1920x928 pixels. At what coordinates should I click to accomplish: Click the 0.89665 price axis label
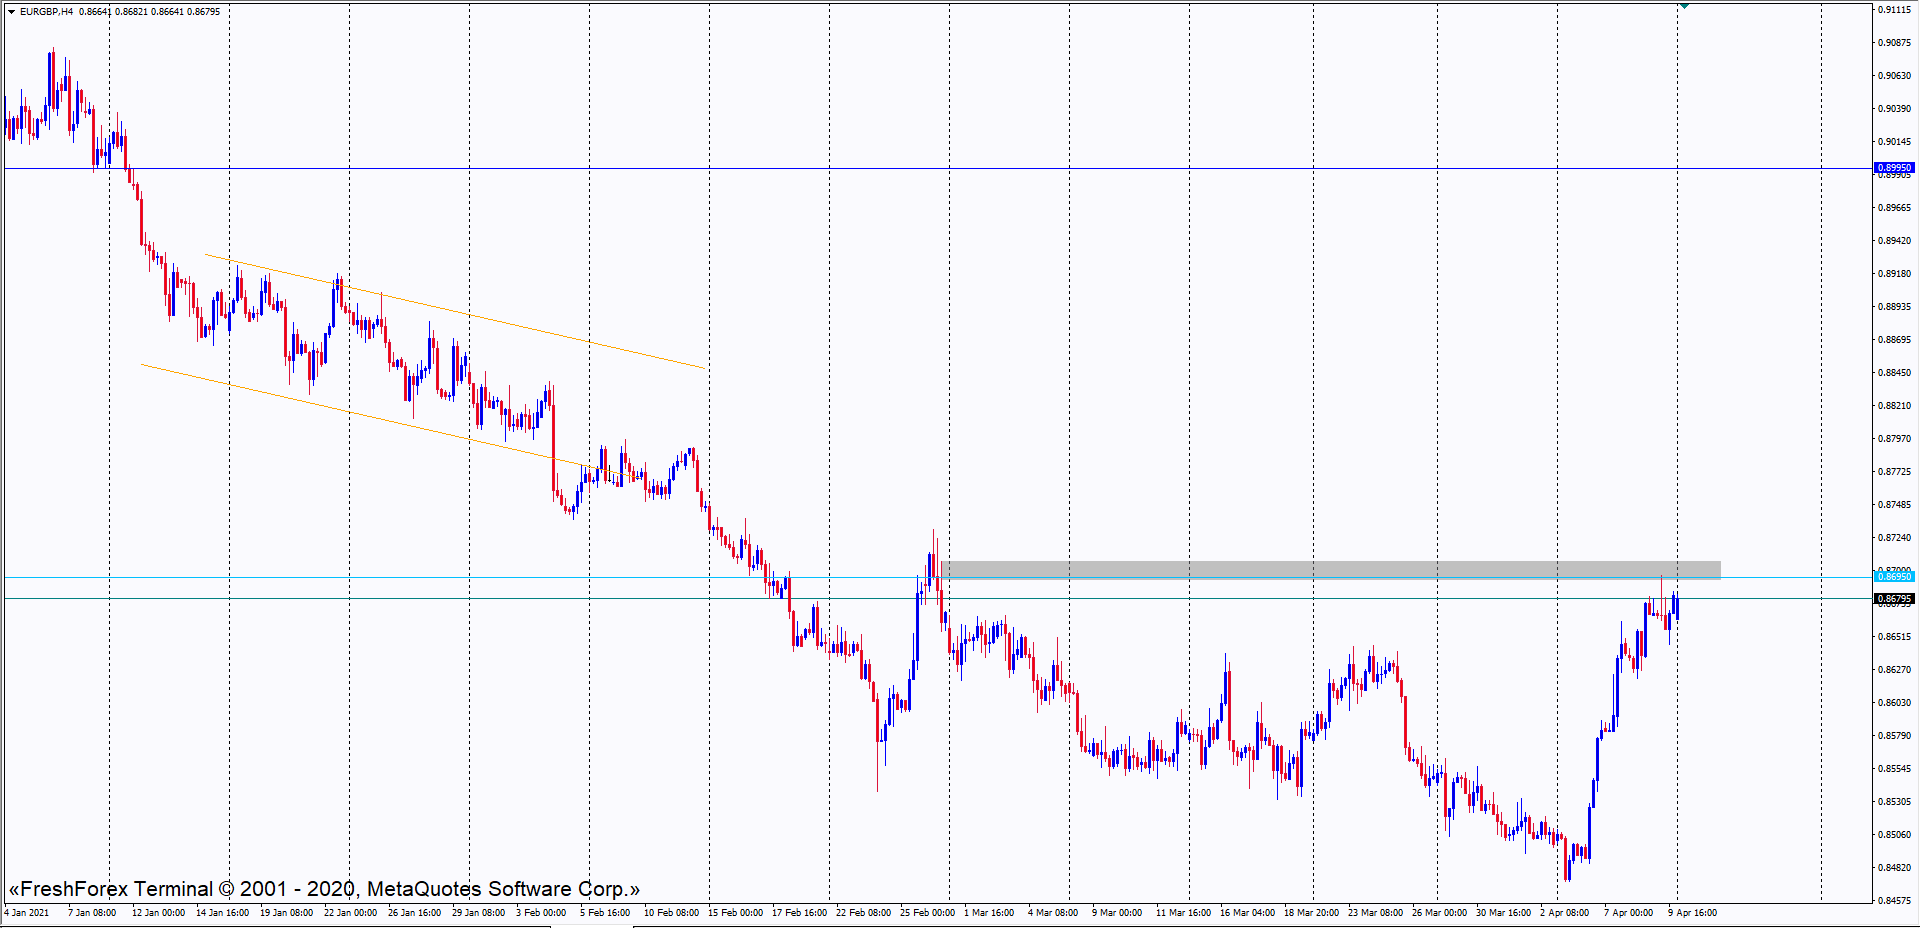(x=1894, y=208)
